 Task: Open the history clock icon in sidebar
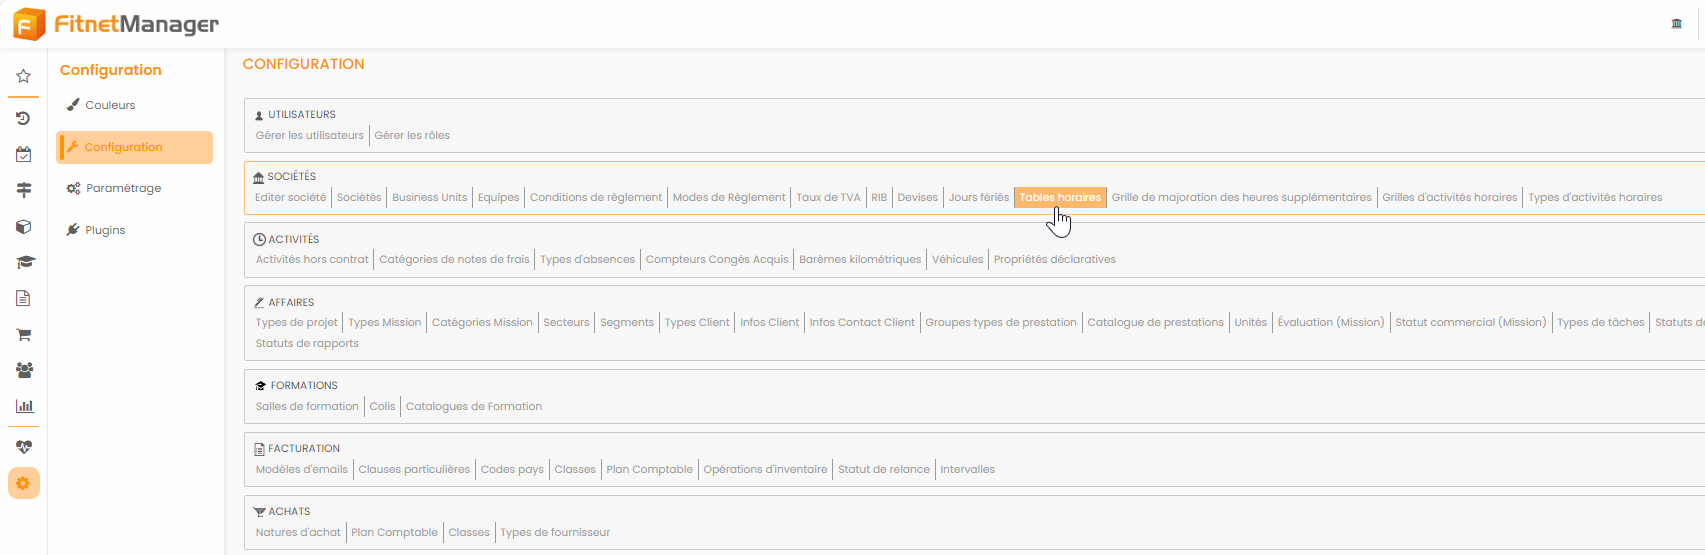pyautogui.click(x=23, y=118)
